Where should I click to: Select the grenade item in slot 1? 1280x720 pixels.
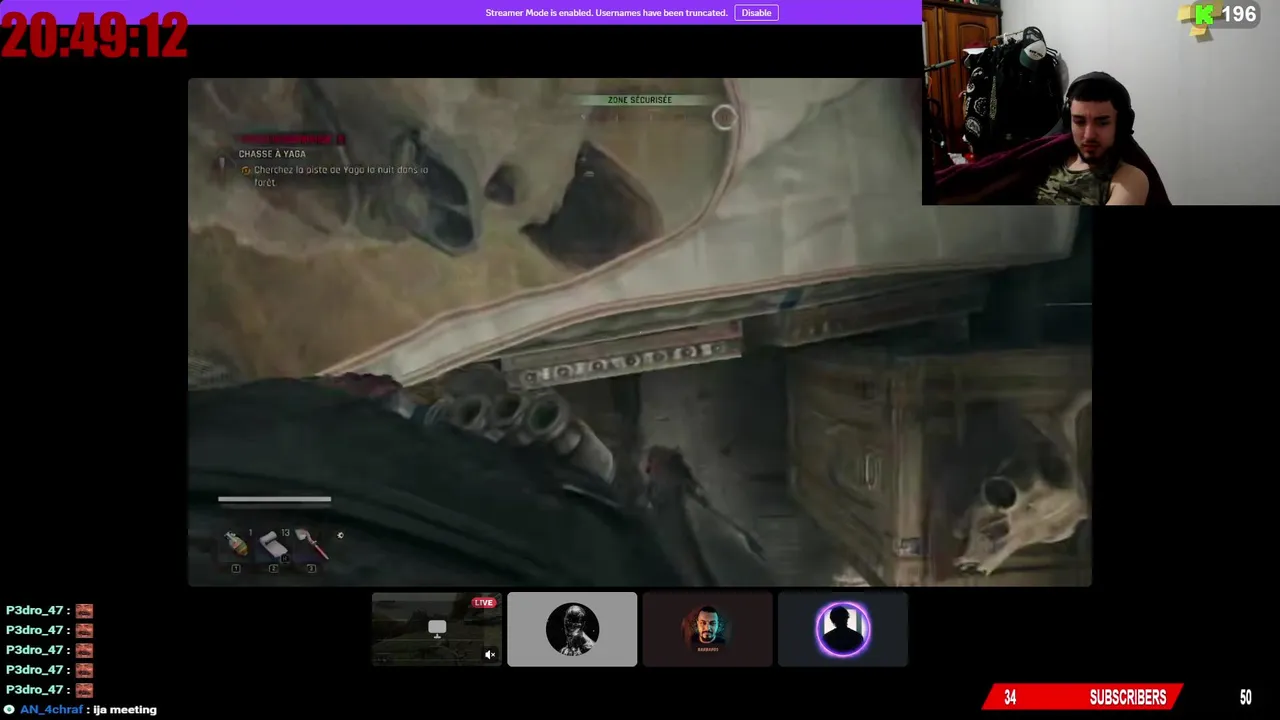click(x=236, y=543)
